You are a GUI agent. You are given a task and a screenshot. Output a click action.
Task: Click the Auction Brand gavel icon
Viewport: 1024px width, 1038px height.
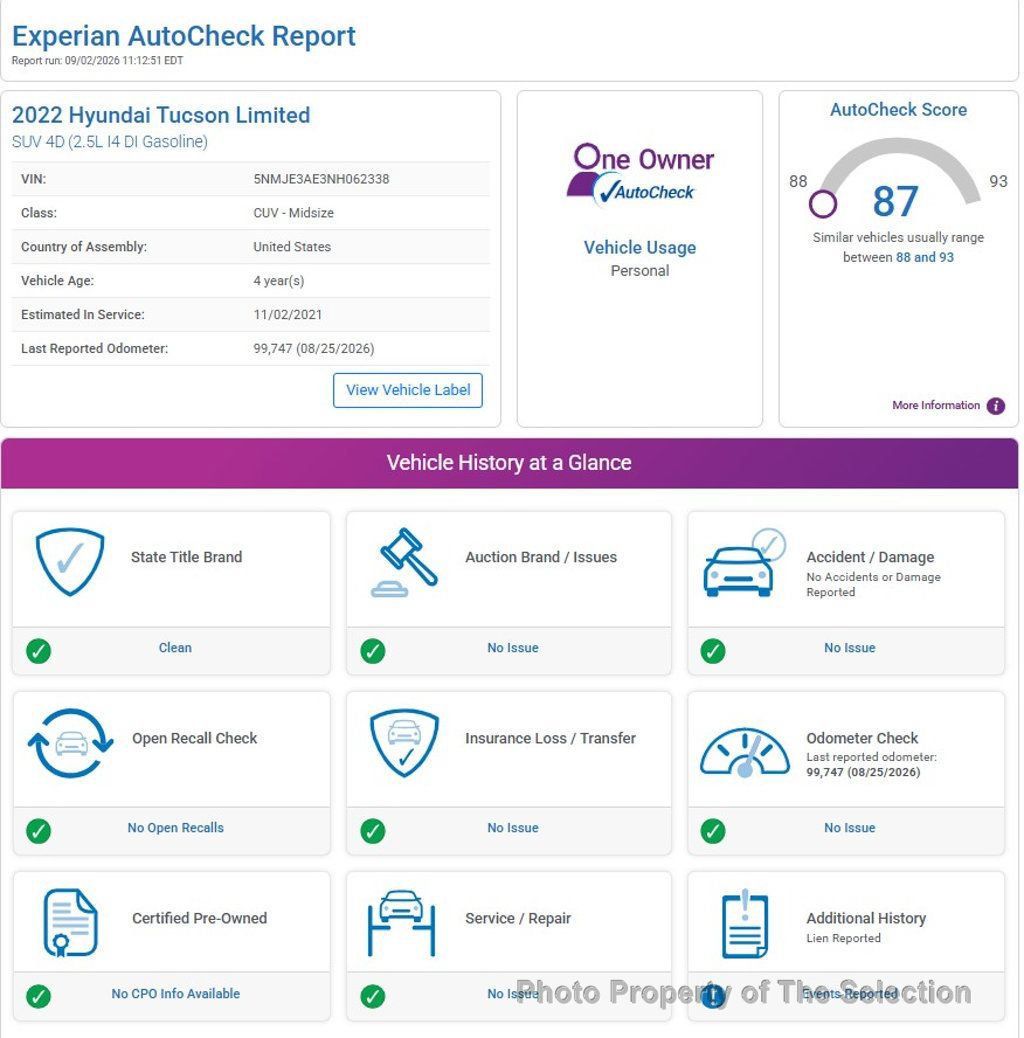click(404, 563)
